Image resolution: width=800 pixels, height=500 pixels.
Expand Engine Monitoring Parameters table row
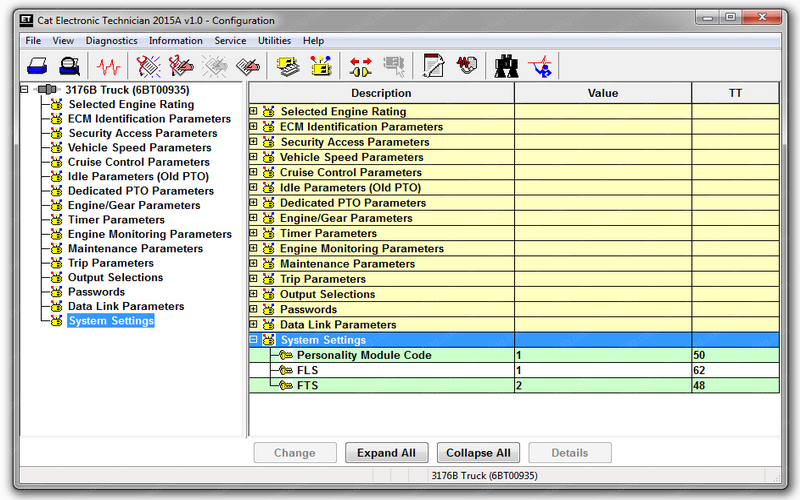(x=253, y=248)
